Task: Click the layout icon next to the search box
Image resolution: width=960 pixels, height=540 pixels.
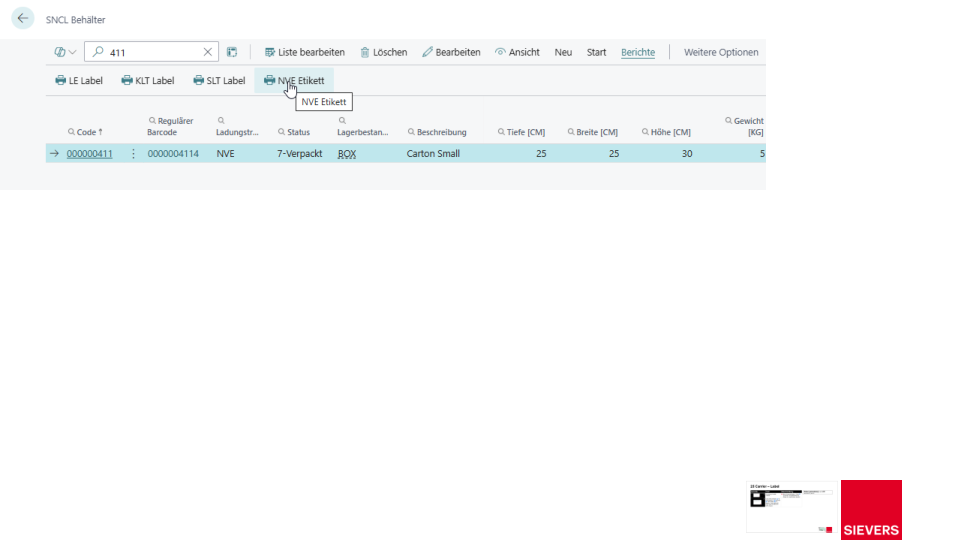Action: click(232, 52)
